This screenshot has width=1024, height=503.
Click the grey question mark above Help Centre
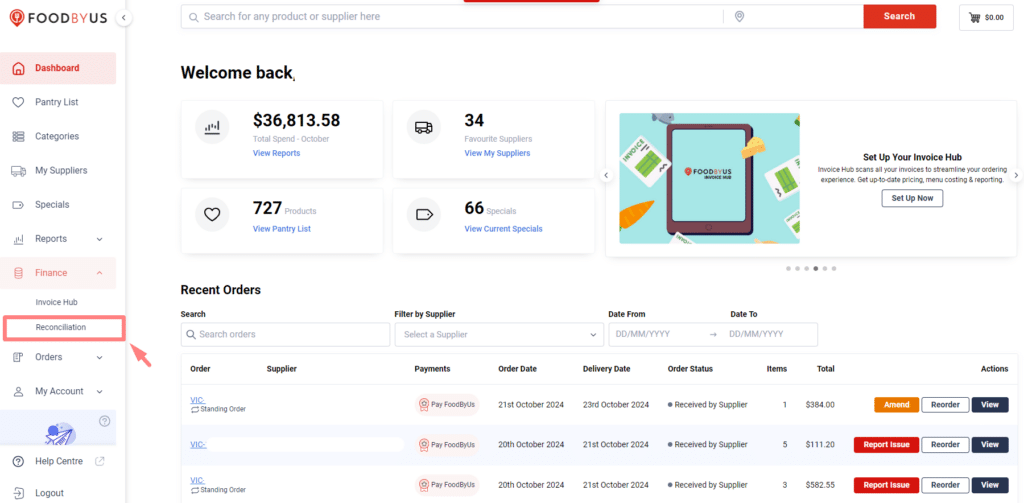104,421
